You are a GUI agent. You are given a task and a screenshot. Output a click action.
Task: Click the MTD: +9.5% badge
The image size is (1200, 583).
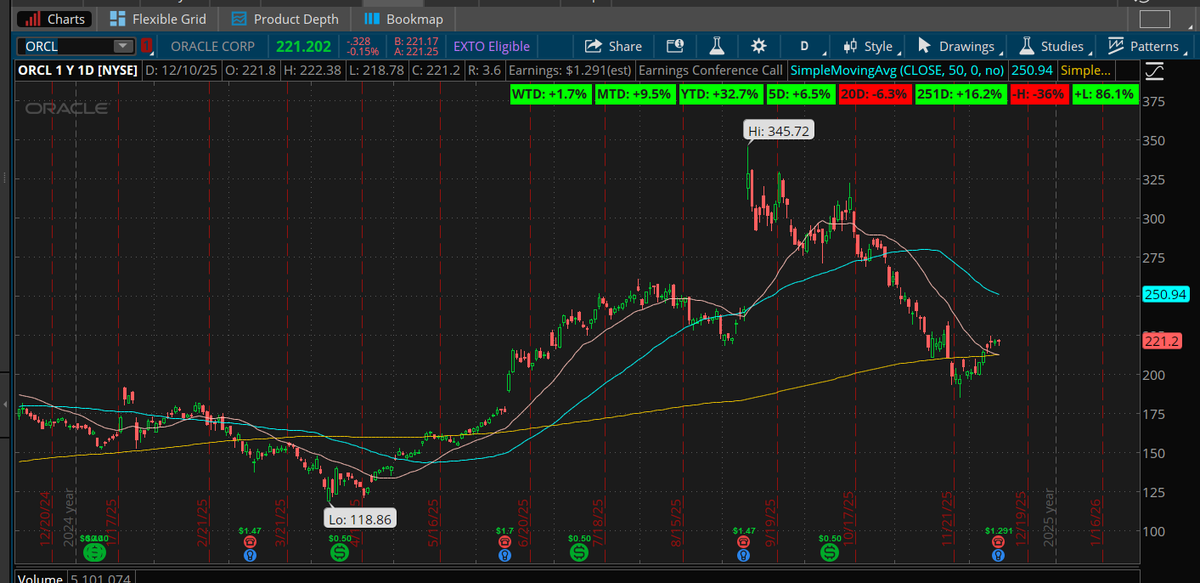pyautogui.click(x=636, y=95)
